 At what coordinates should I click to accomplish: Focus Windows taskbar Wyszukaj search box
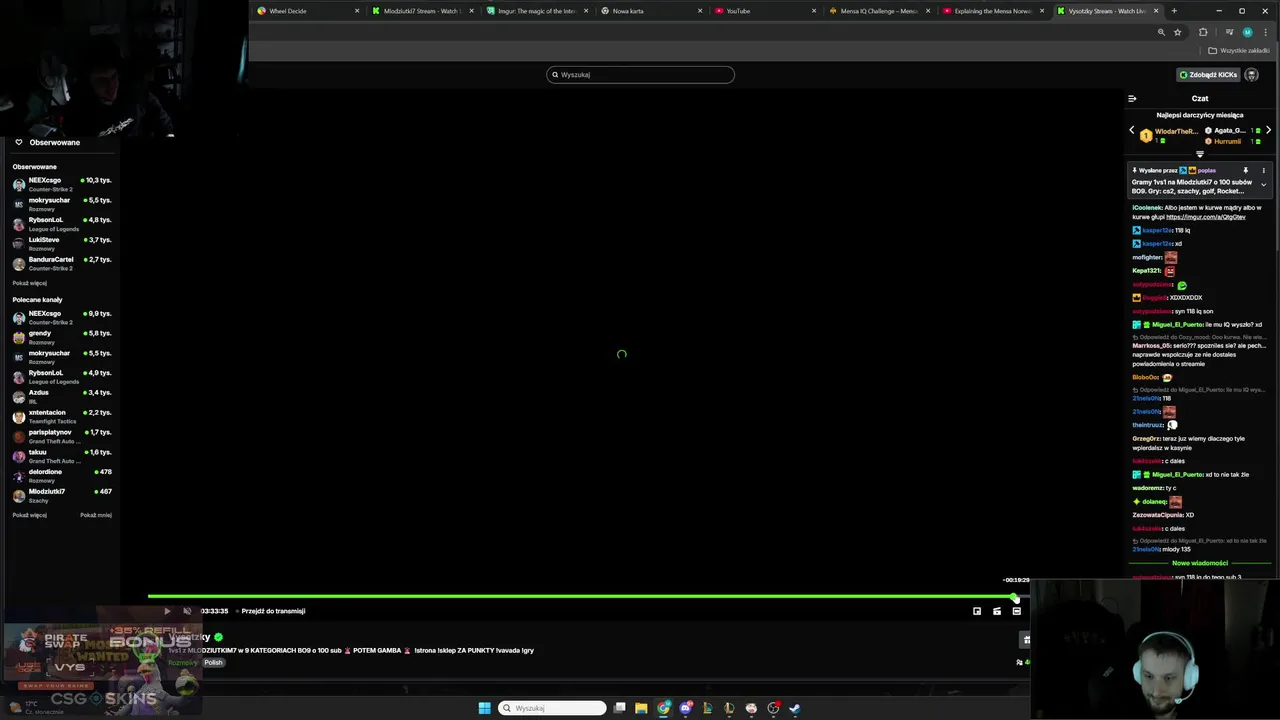553,708
